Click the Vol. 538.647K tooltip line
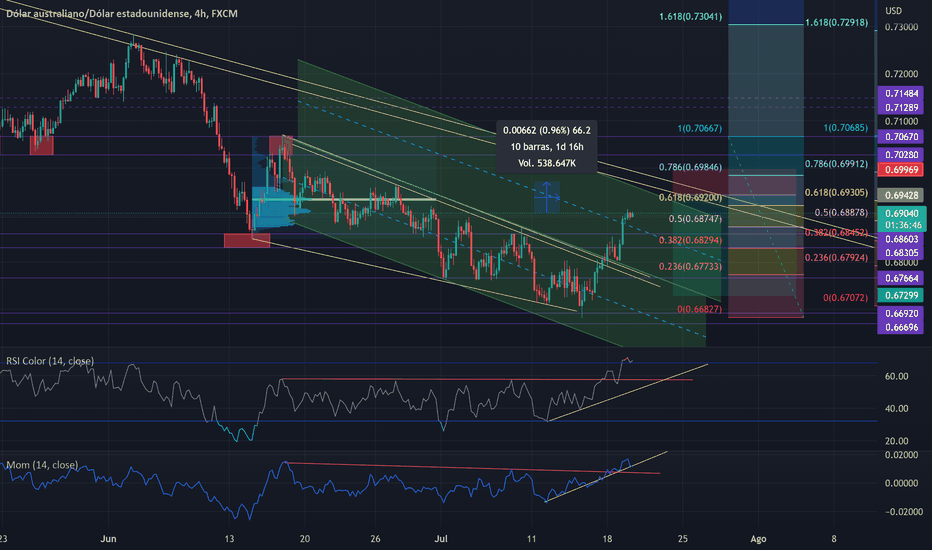 coord(546,163)
